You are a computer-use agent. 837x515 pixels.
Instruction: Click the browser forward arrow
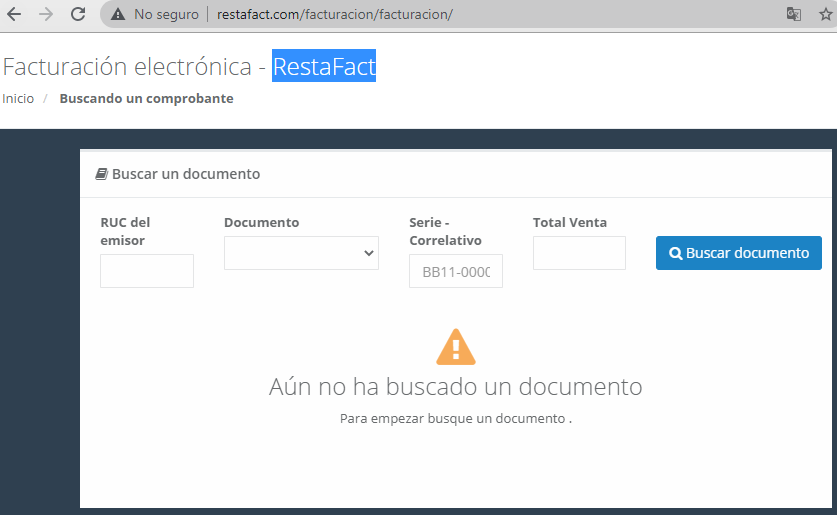click(46, 14)
